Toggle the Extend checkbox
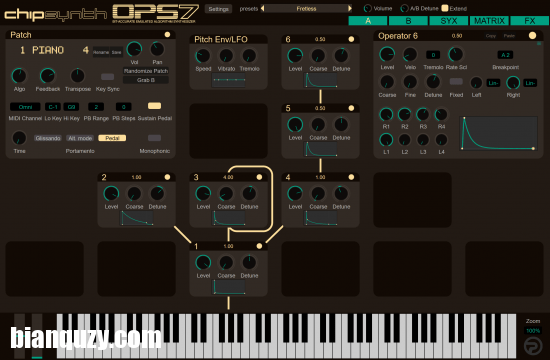The image size is (550, 360). click(445, 8)
